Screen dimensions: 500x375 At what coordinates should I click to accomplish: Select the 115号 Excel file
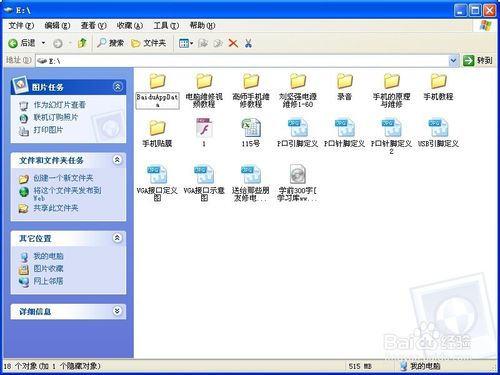tap(251, 133)
